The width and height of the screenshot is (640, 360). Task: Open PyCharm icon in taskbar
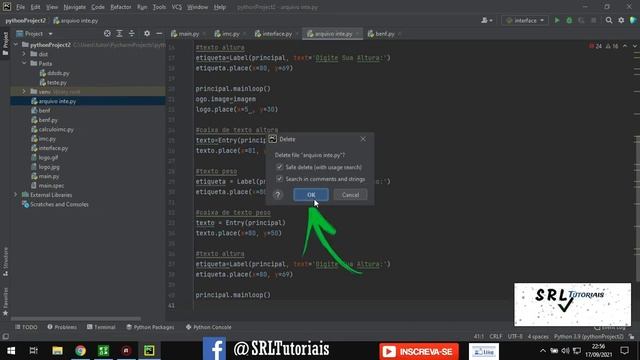tap(149, 351)
